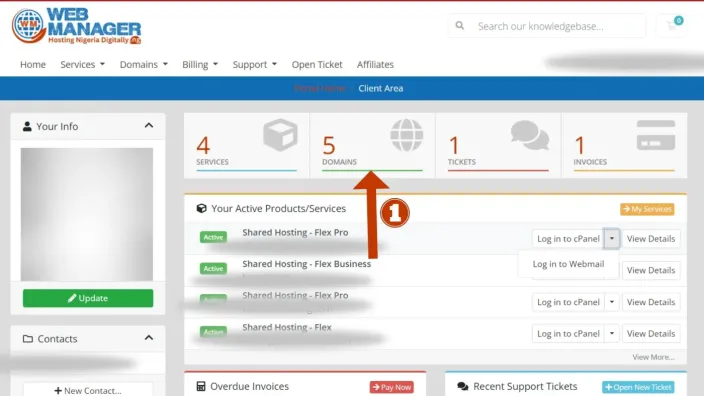The image size is (704, 396).
Task: Click the Active Products cube icon
Action: pyautogui.click(x=202, y=208)
